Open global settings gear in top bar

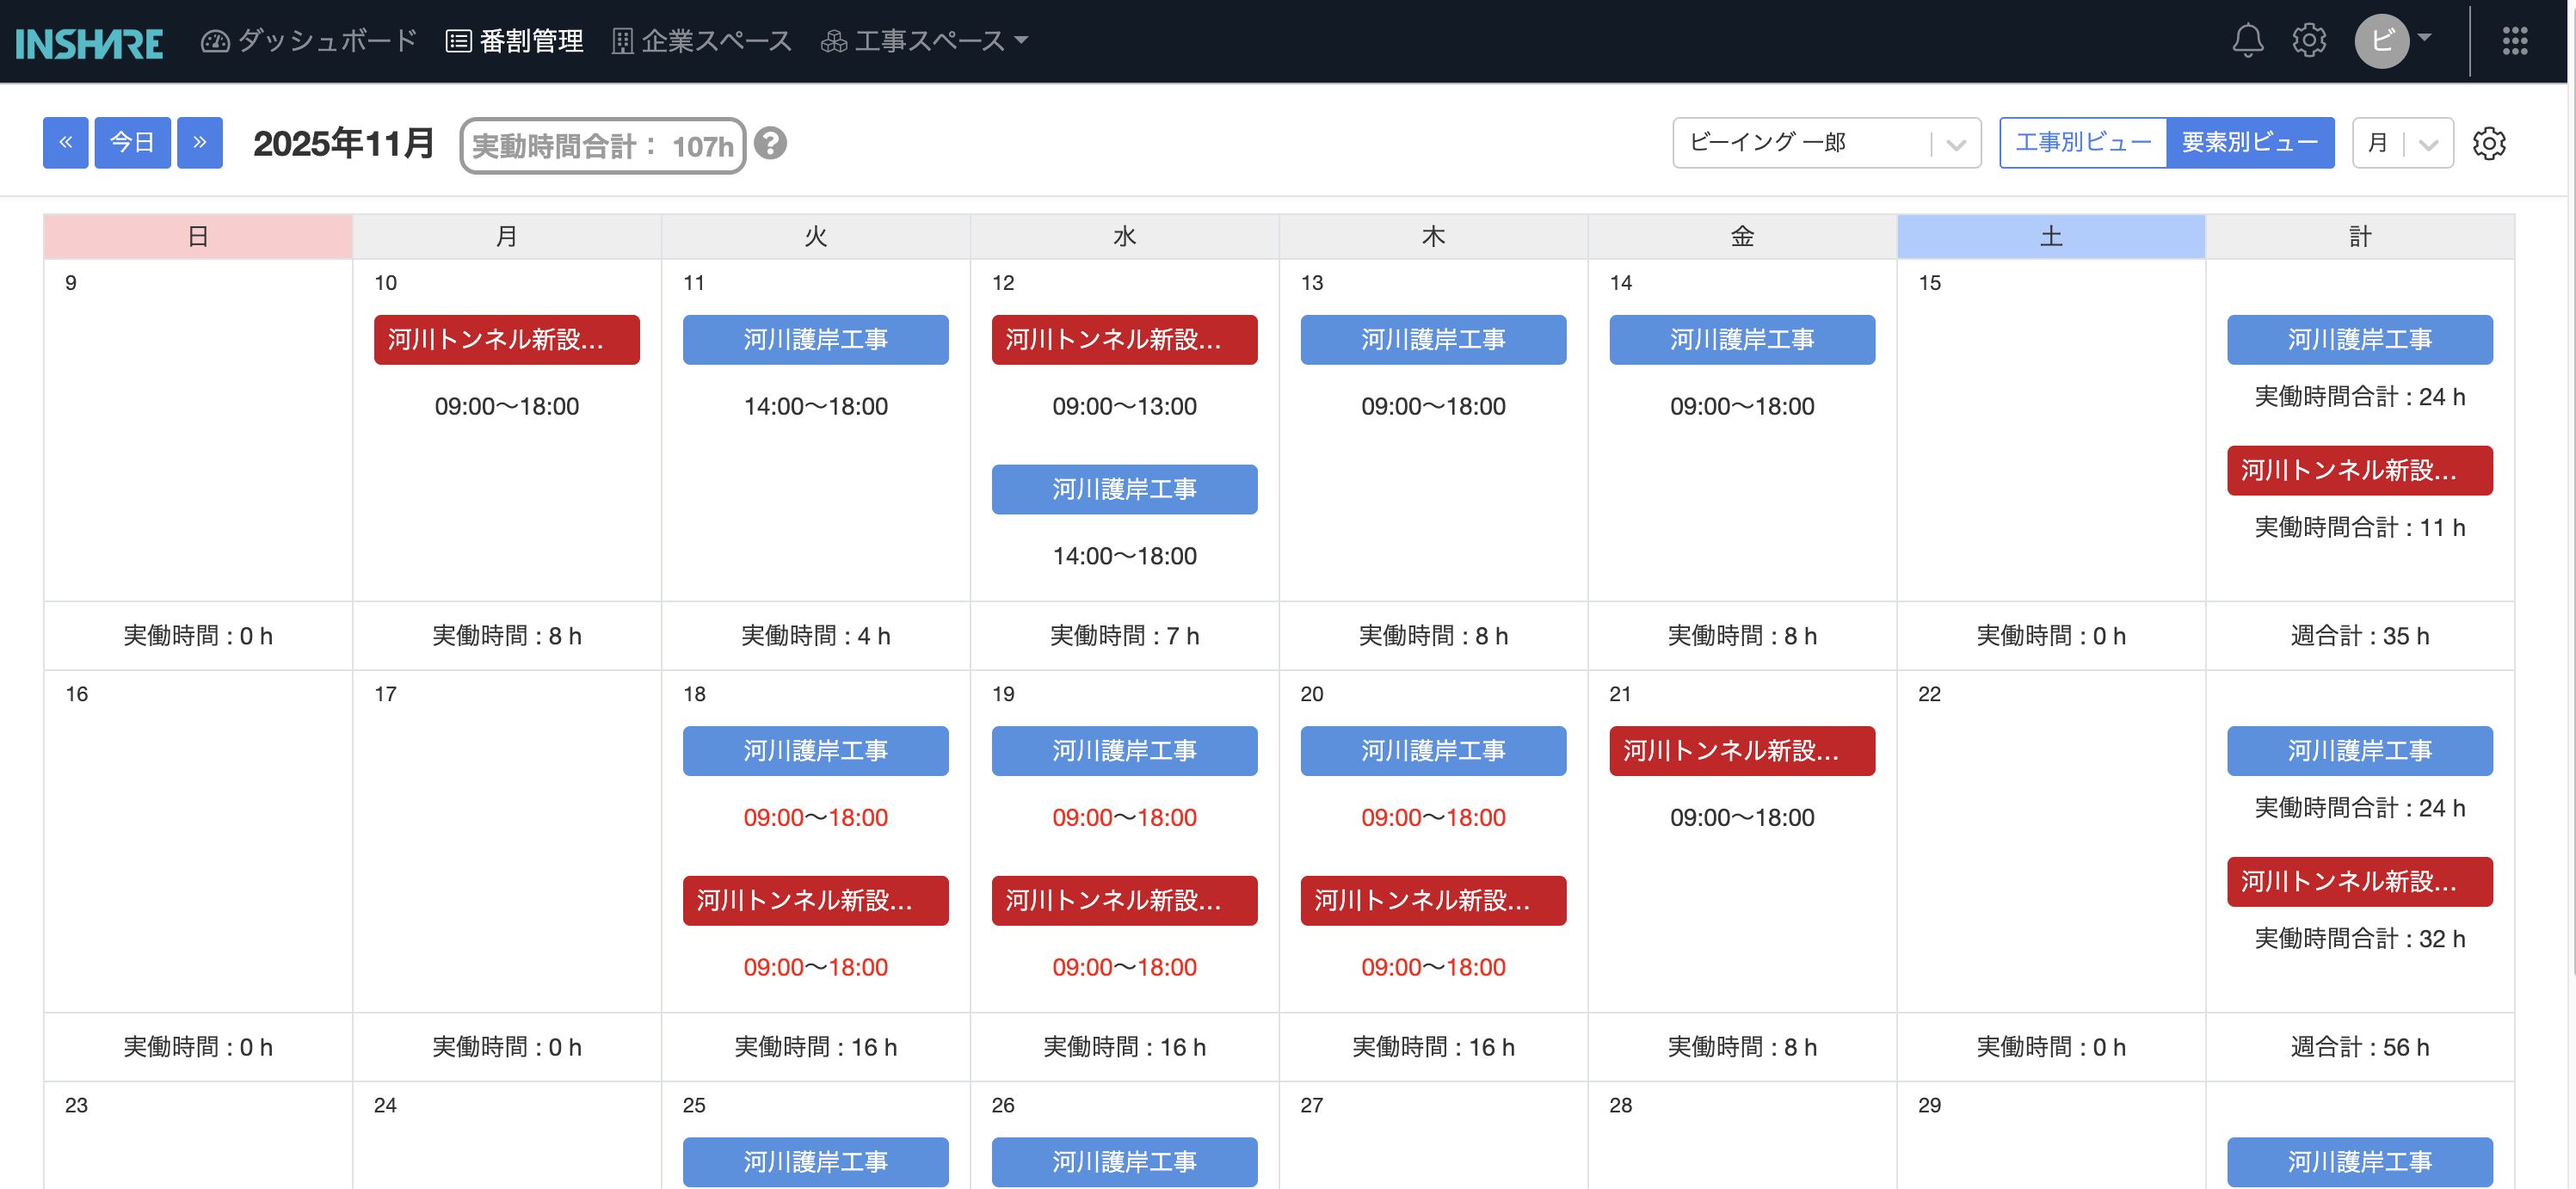2309,41
